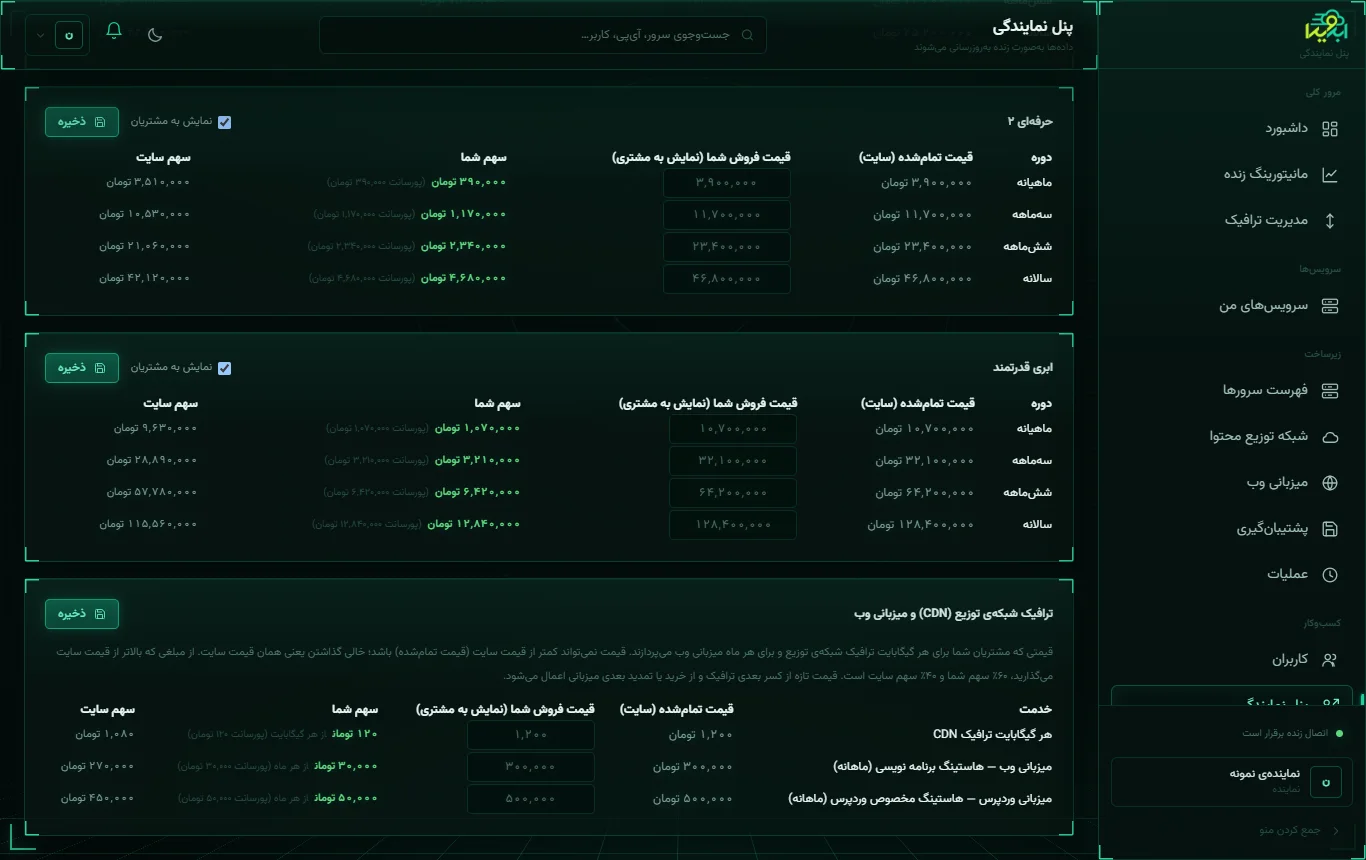Image resolution: width=1366 pixels, height=860 pixels.
Task: Click عملیات clock icon
Action: point(1329,575)
